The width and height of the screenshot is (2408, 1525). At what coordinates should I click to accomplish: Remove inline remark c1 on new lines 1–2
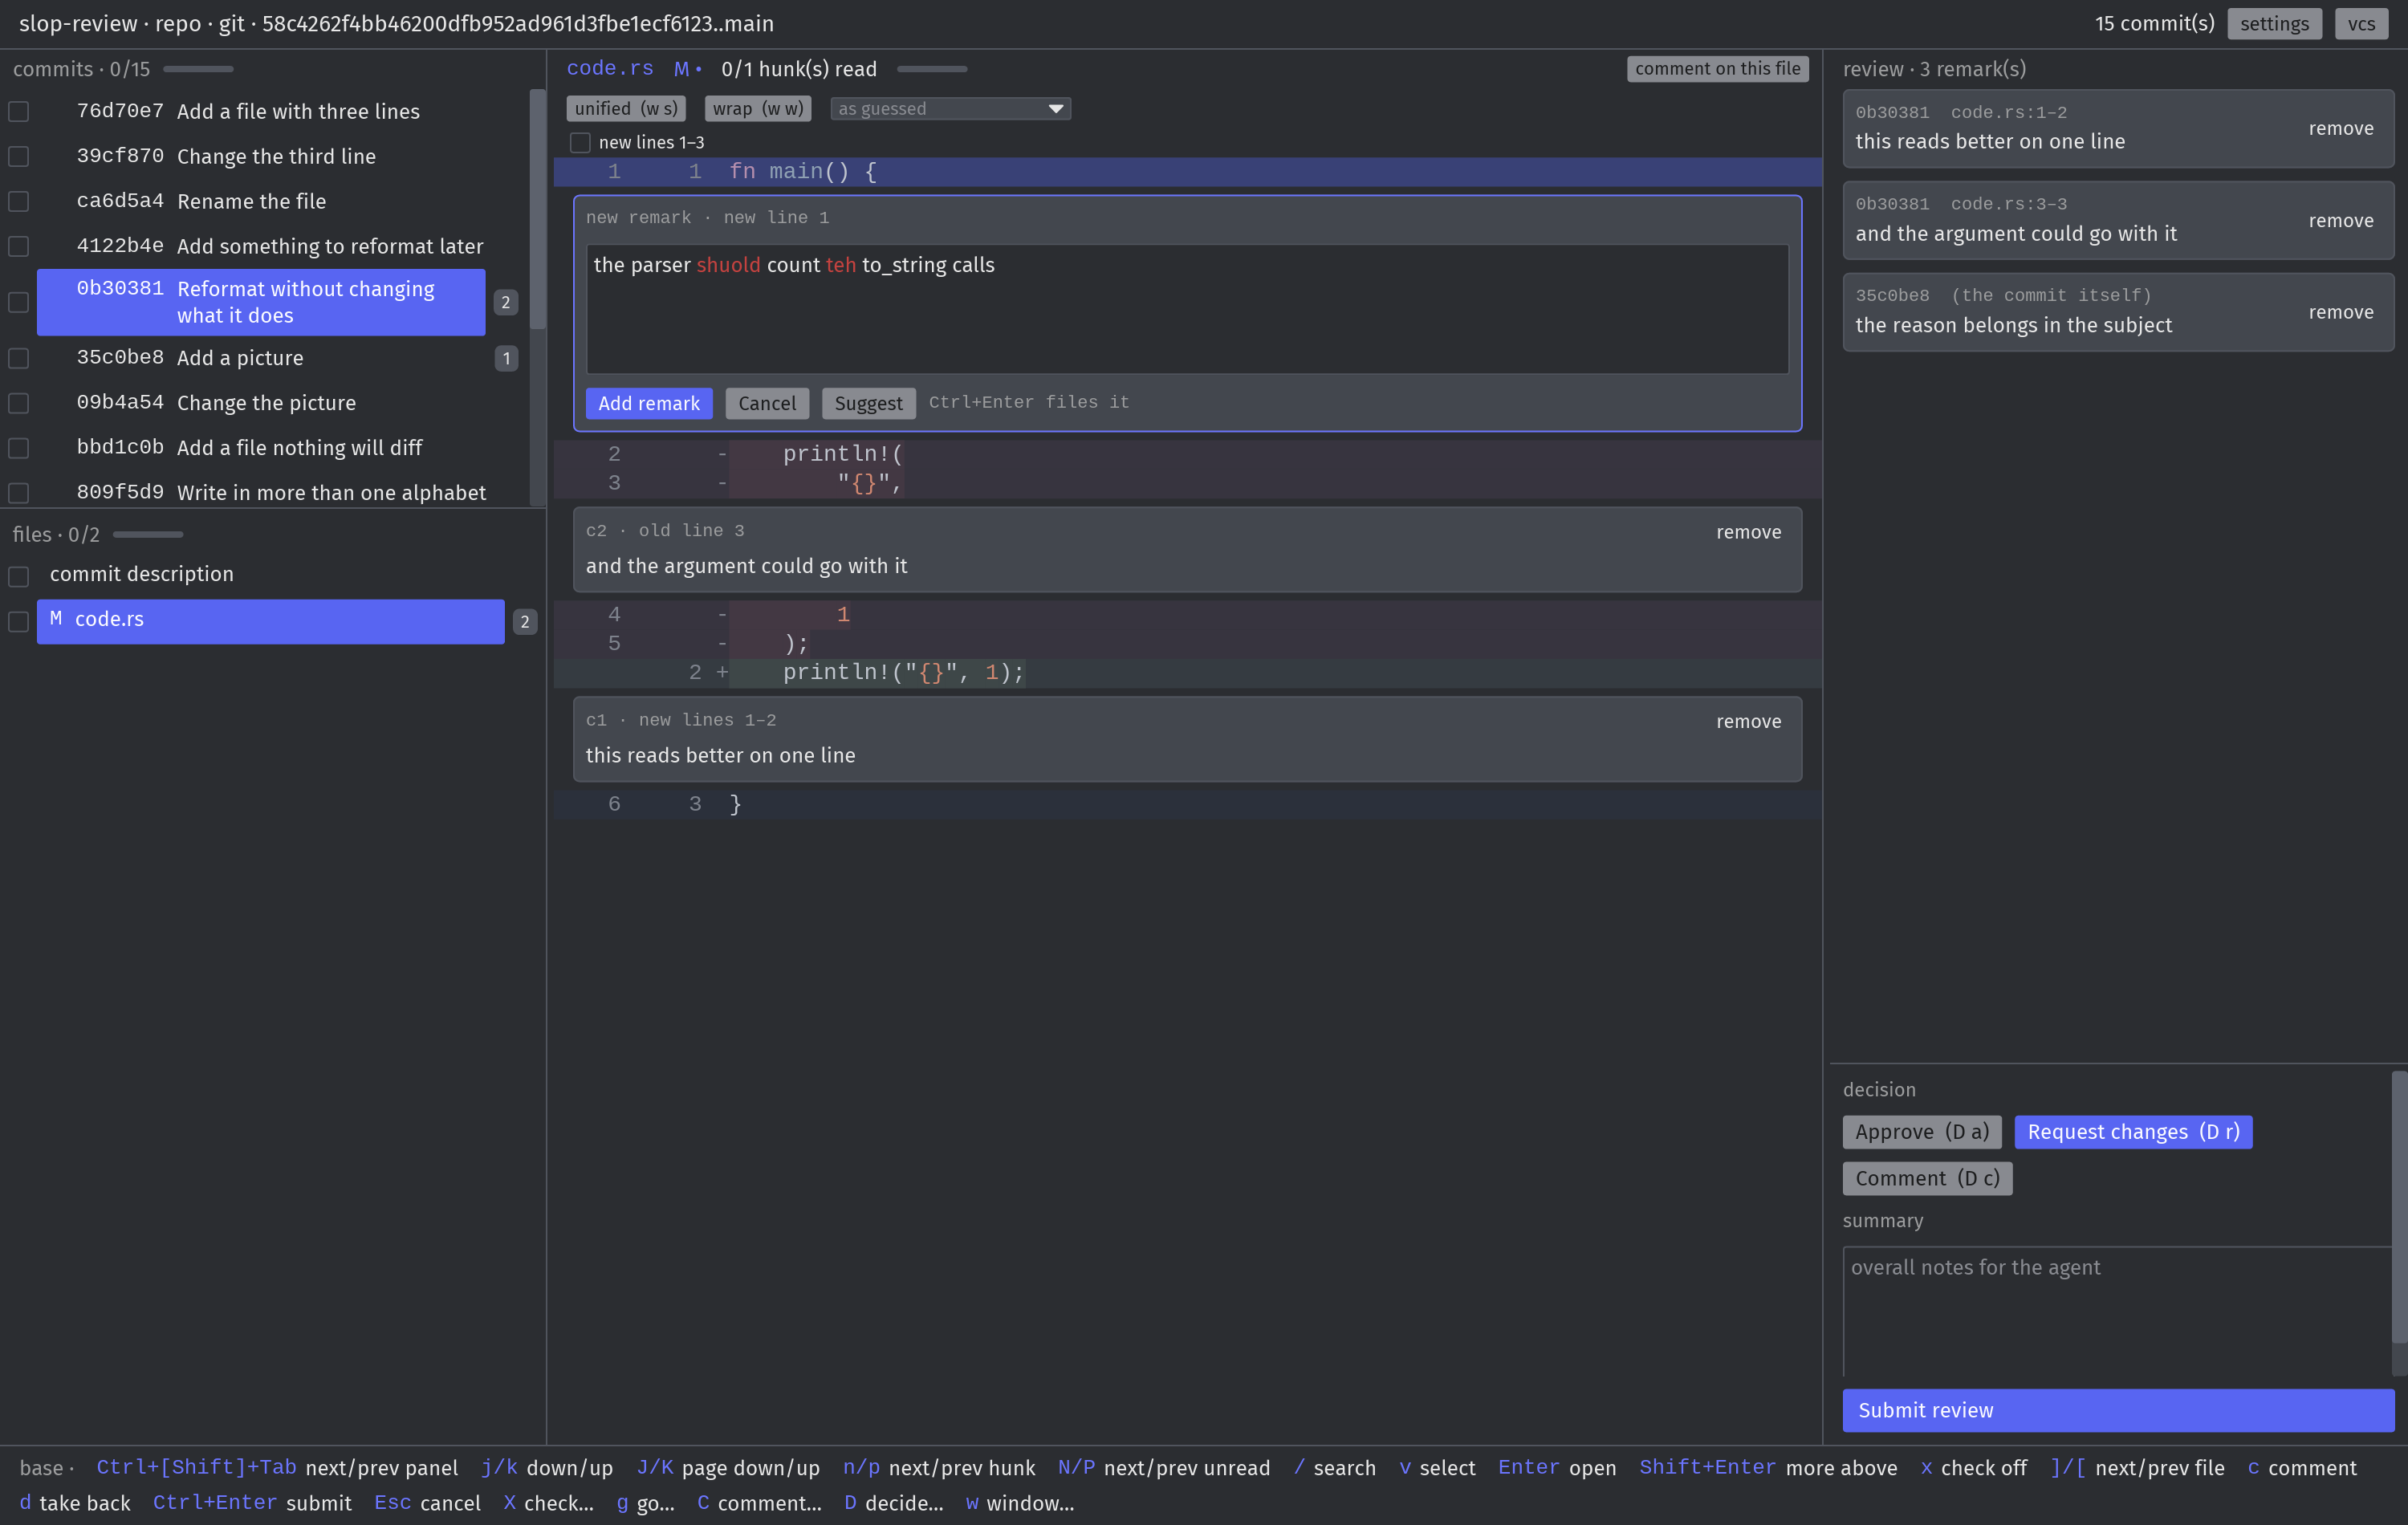pos(1748,721)
